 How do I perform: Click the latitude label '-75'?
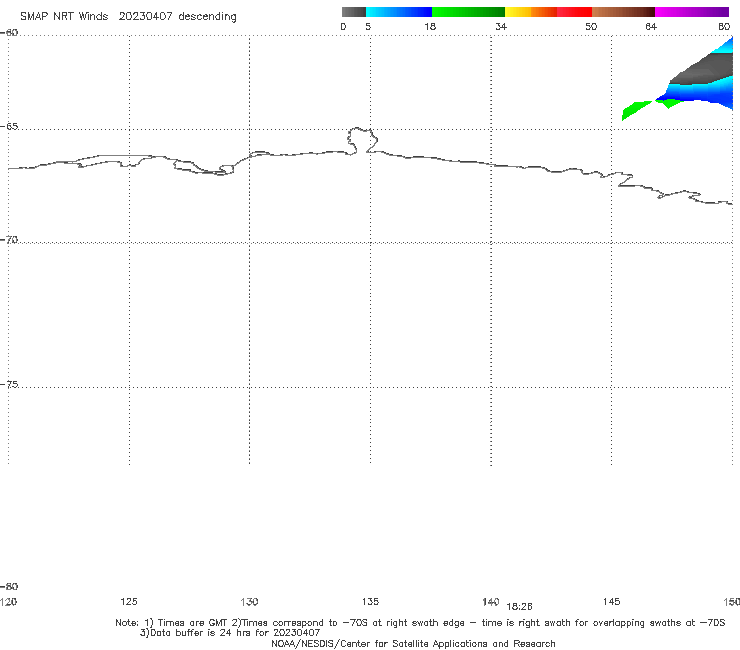[9, 385]
